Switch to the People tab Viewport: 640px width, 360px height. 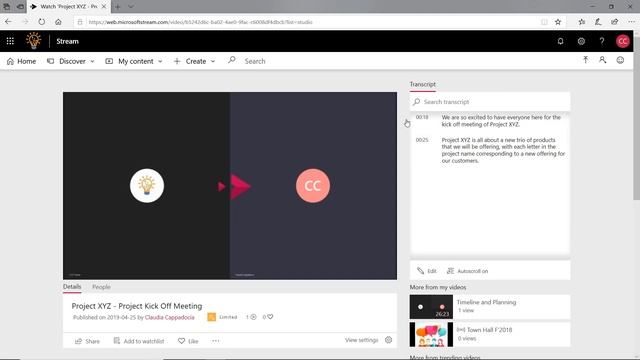[101, 287]
